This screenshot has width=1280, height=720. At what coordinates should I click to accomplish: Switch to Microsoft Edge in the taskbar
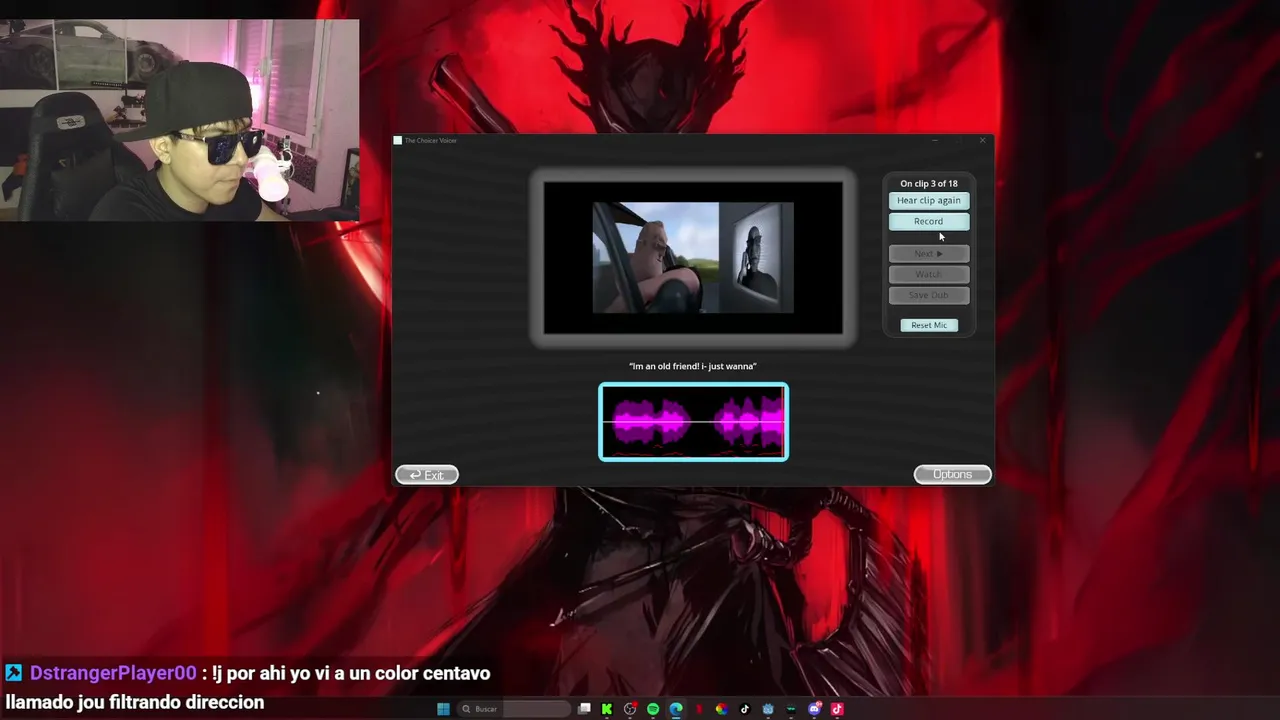pos(676,709)
